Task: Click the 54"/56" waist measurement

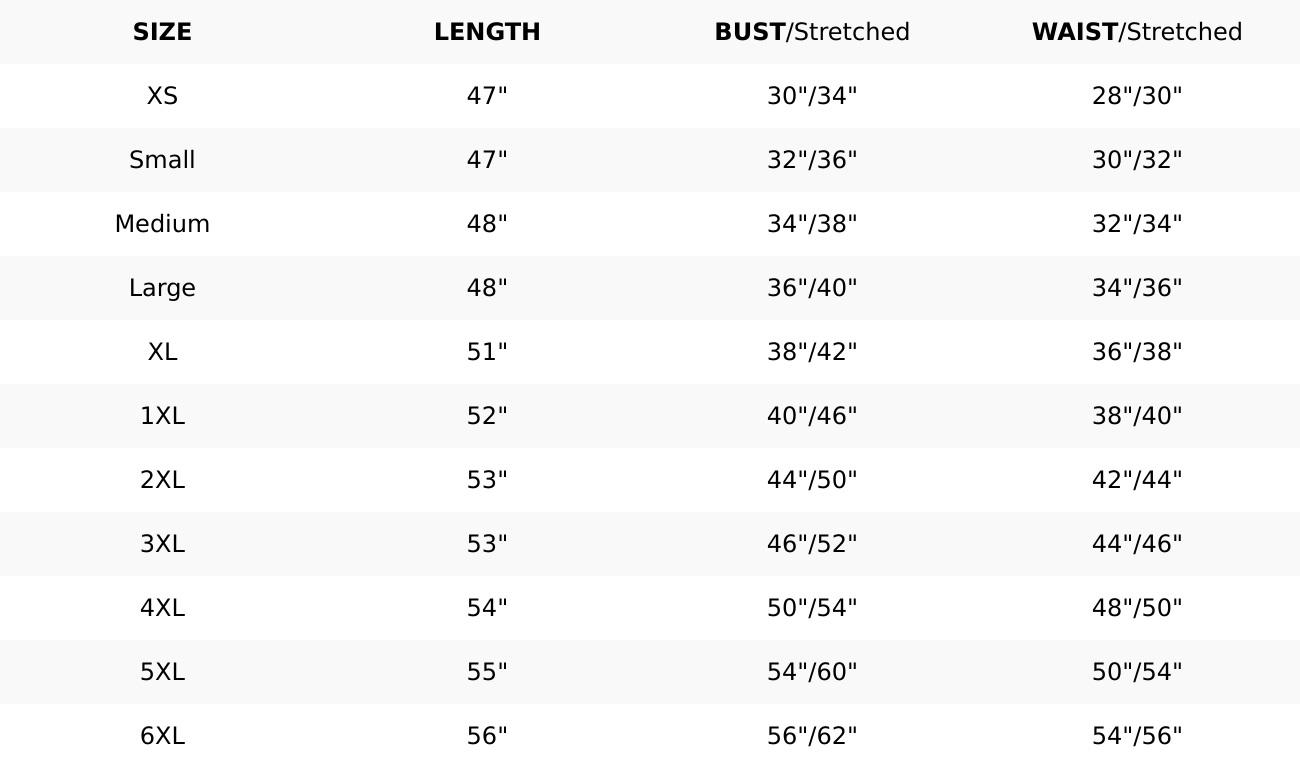Action: [x=1137, y=736]
